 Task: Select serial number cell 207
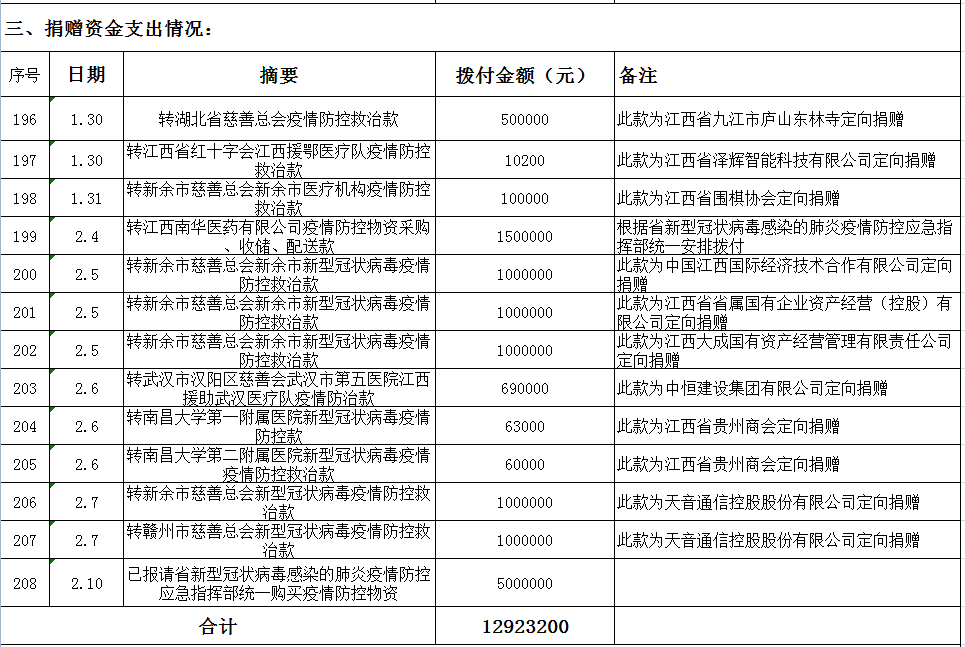click(x=25, y=541)
